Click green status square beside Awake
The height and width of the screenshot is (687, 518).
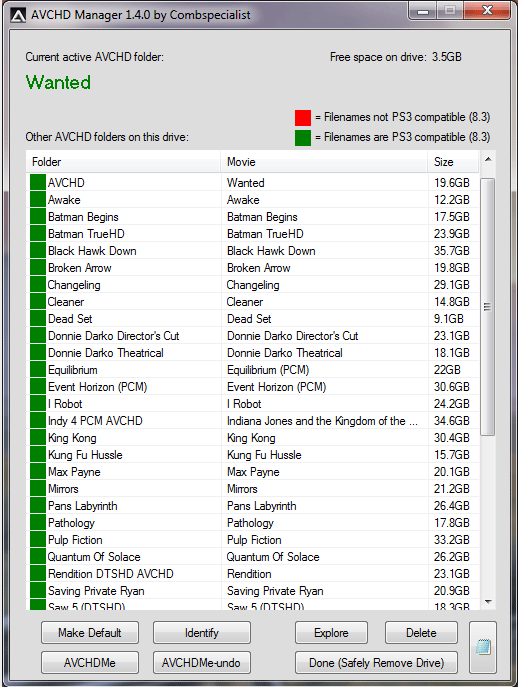(x=38, y=199)
